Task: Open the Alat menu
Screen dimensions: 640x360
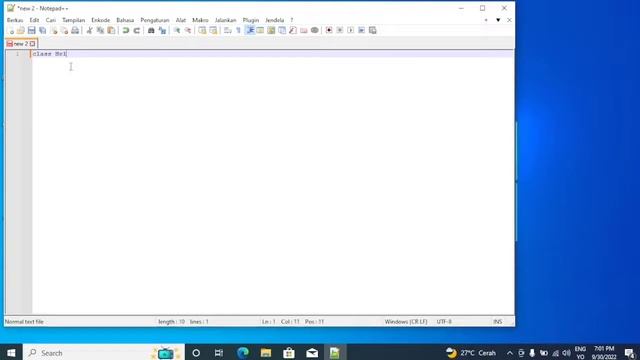Action: [181, 20]
